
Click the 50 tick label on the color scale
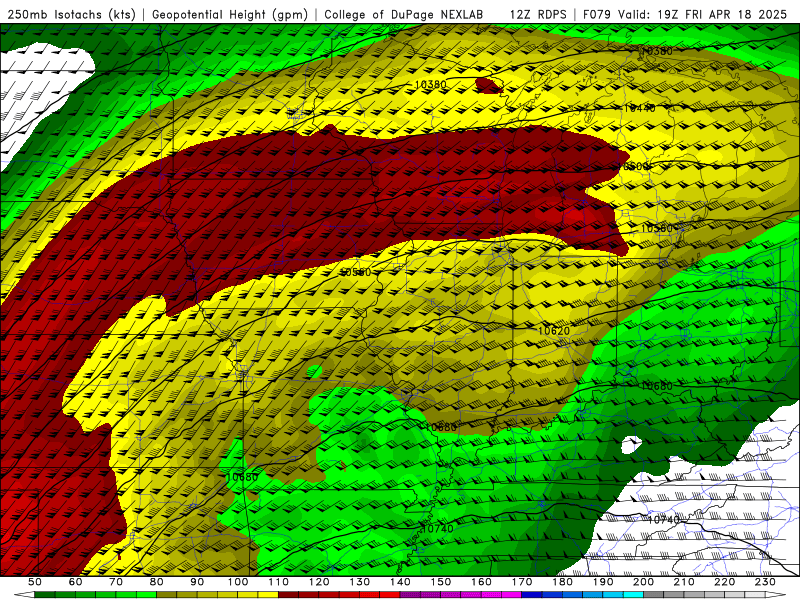pos(35,582)
